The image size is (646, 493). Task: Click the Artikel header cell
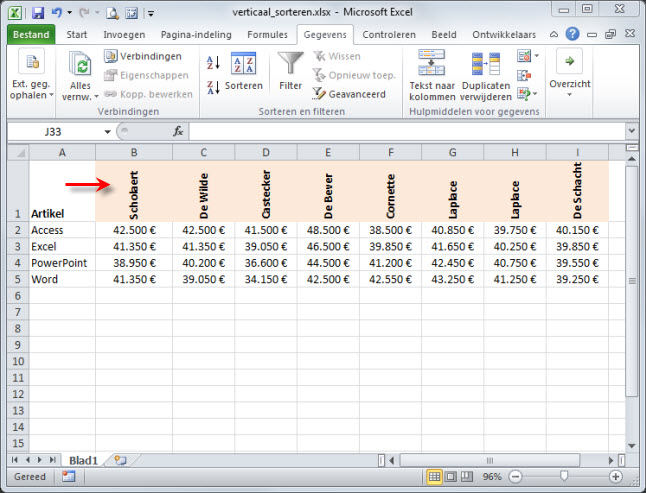pos(62,191)
